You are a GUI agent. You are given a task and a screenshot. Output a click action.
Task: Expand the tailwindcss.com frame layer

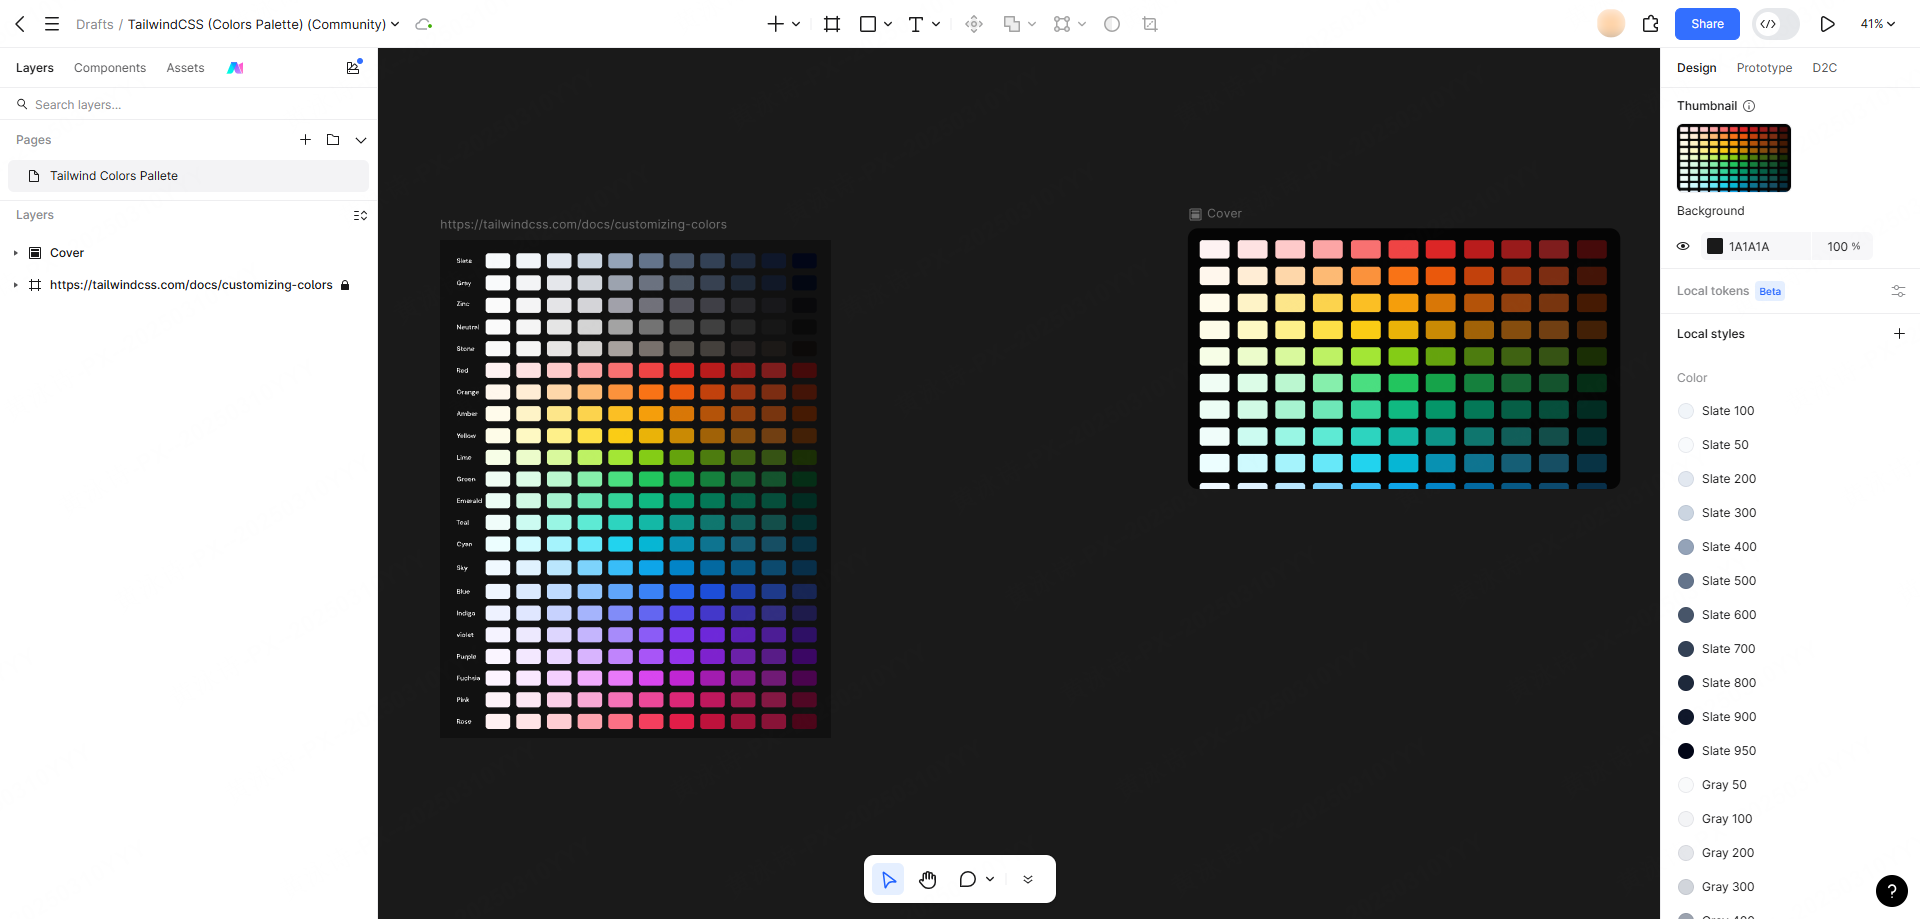pyautogui.click(x=15, y=285)
